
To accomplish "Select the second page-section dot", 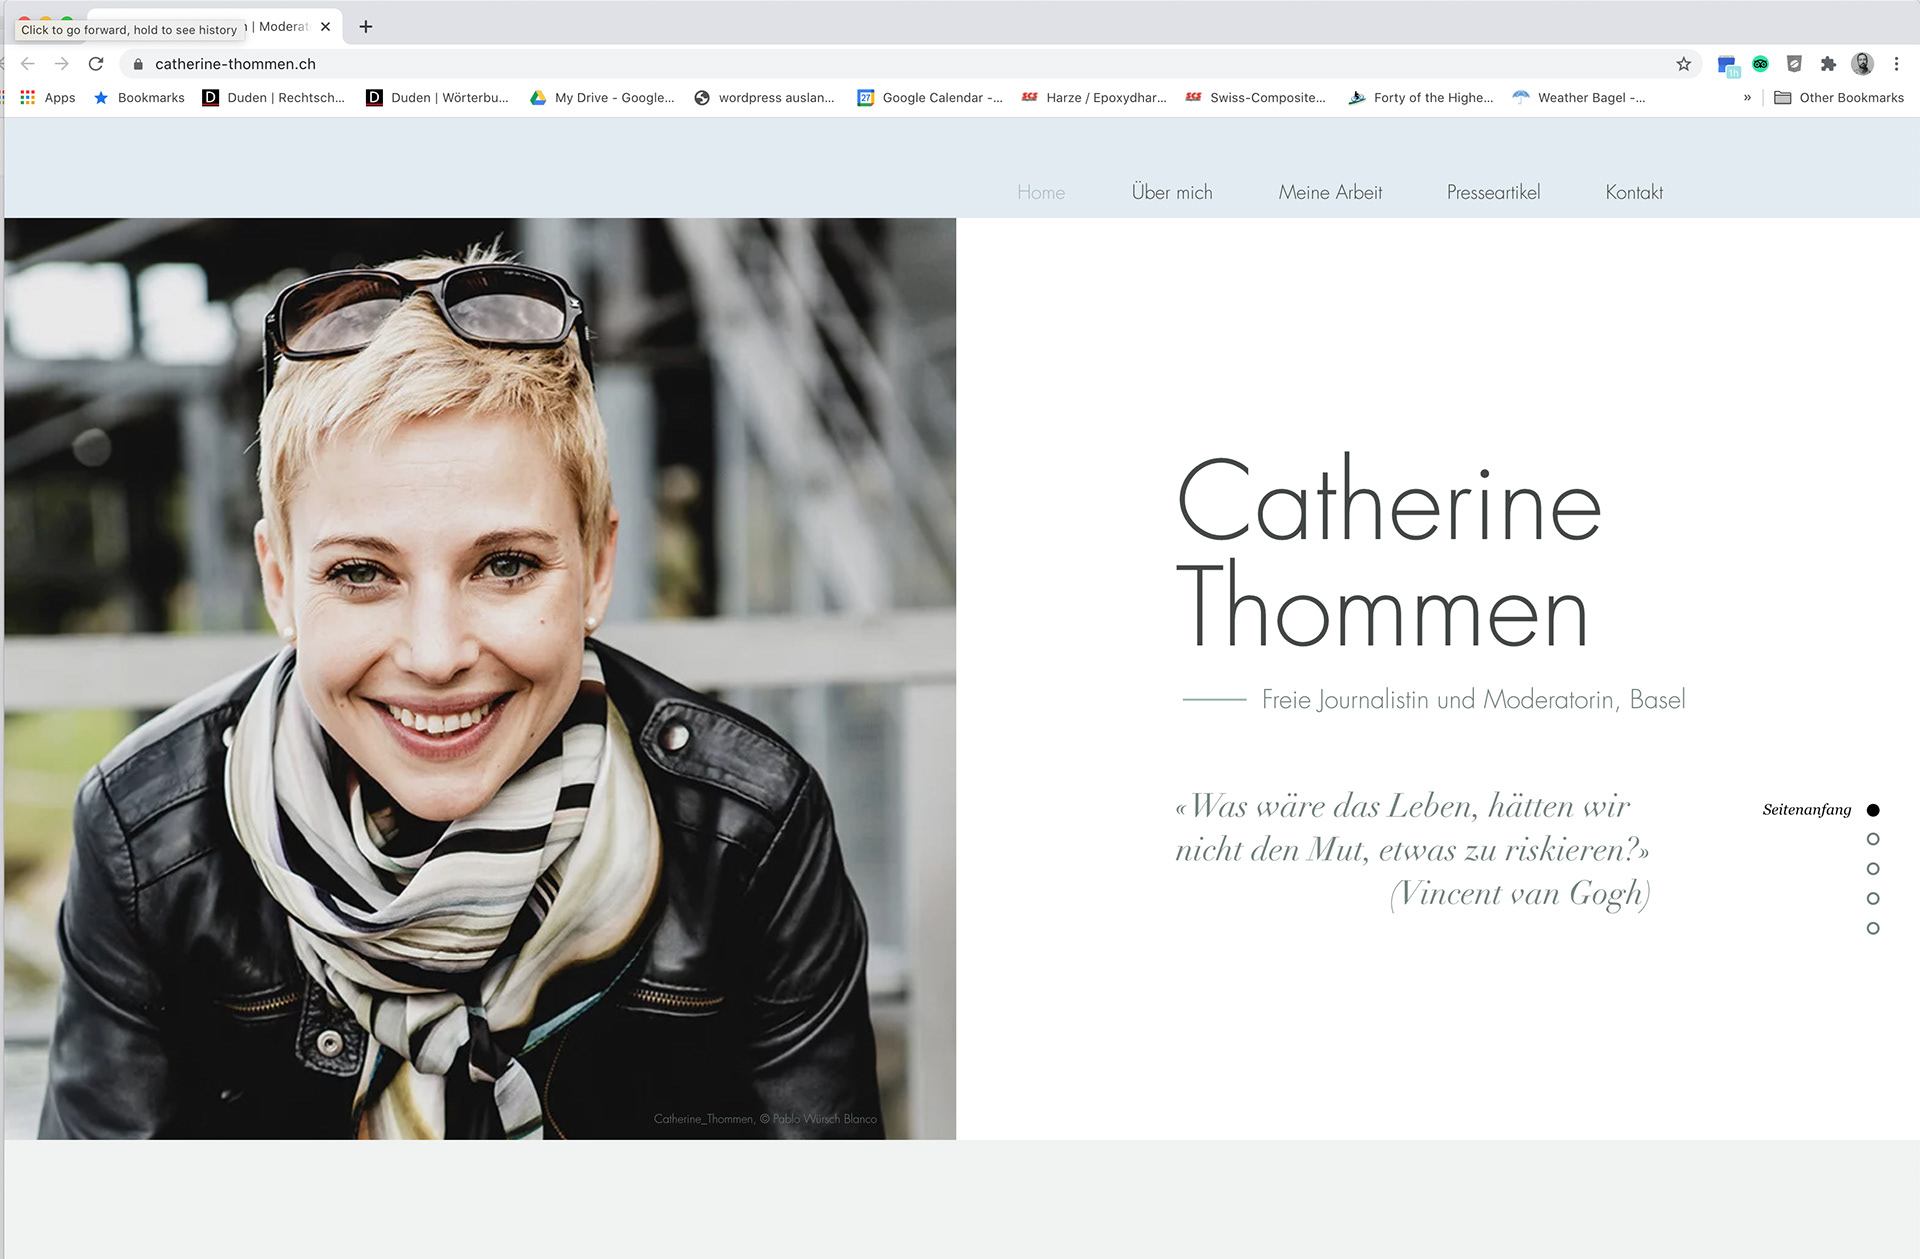I will 1873,839.
